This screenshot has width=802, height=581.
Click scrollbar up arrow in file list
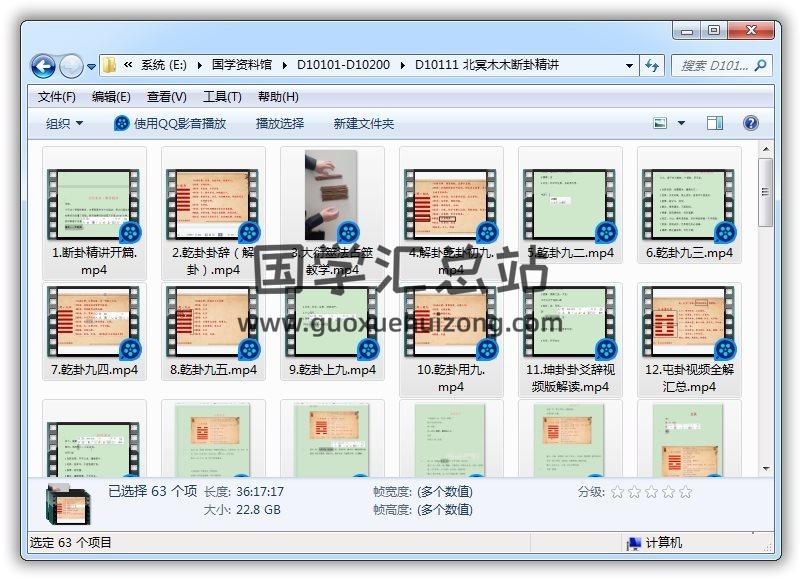(x=766, y=149)
